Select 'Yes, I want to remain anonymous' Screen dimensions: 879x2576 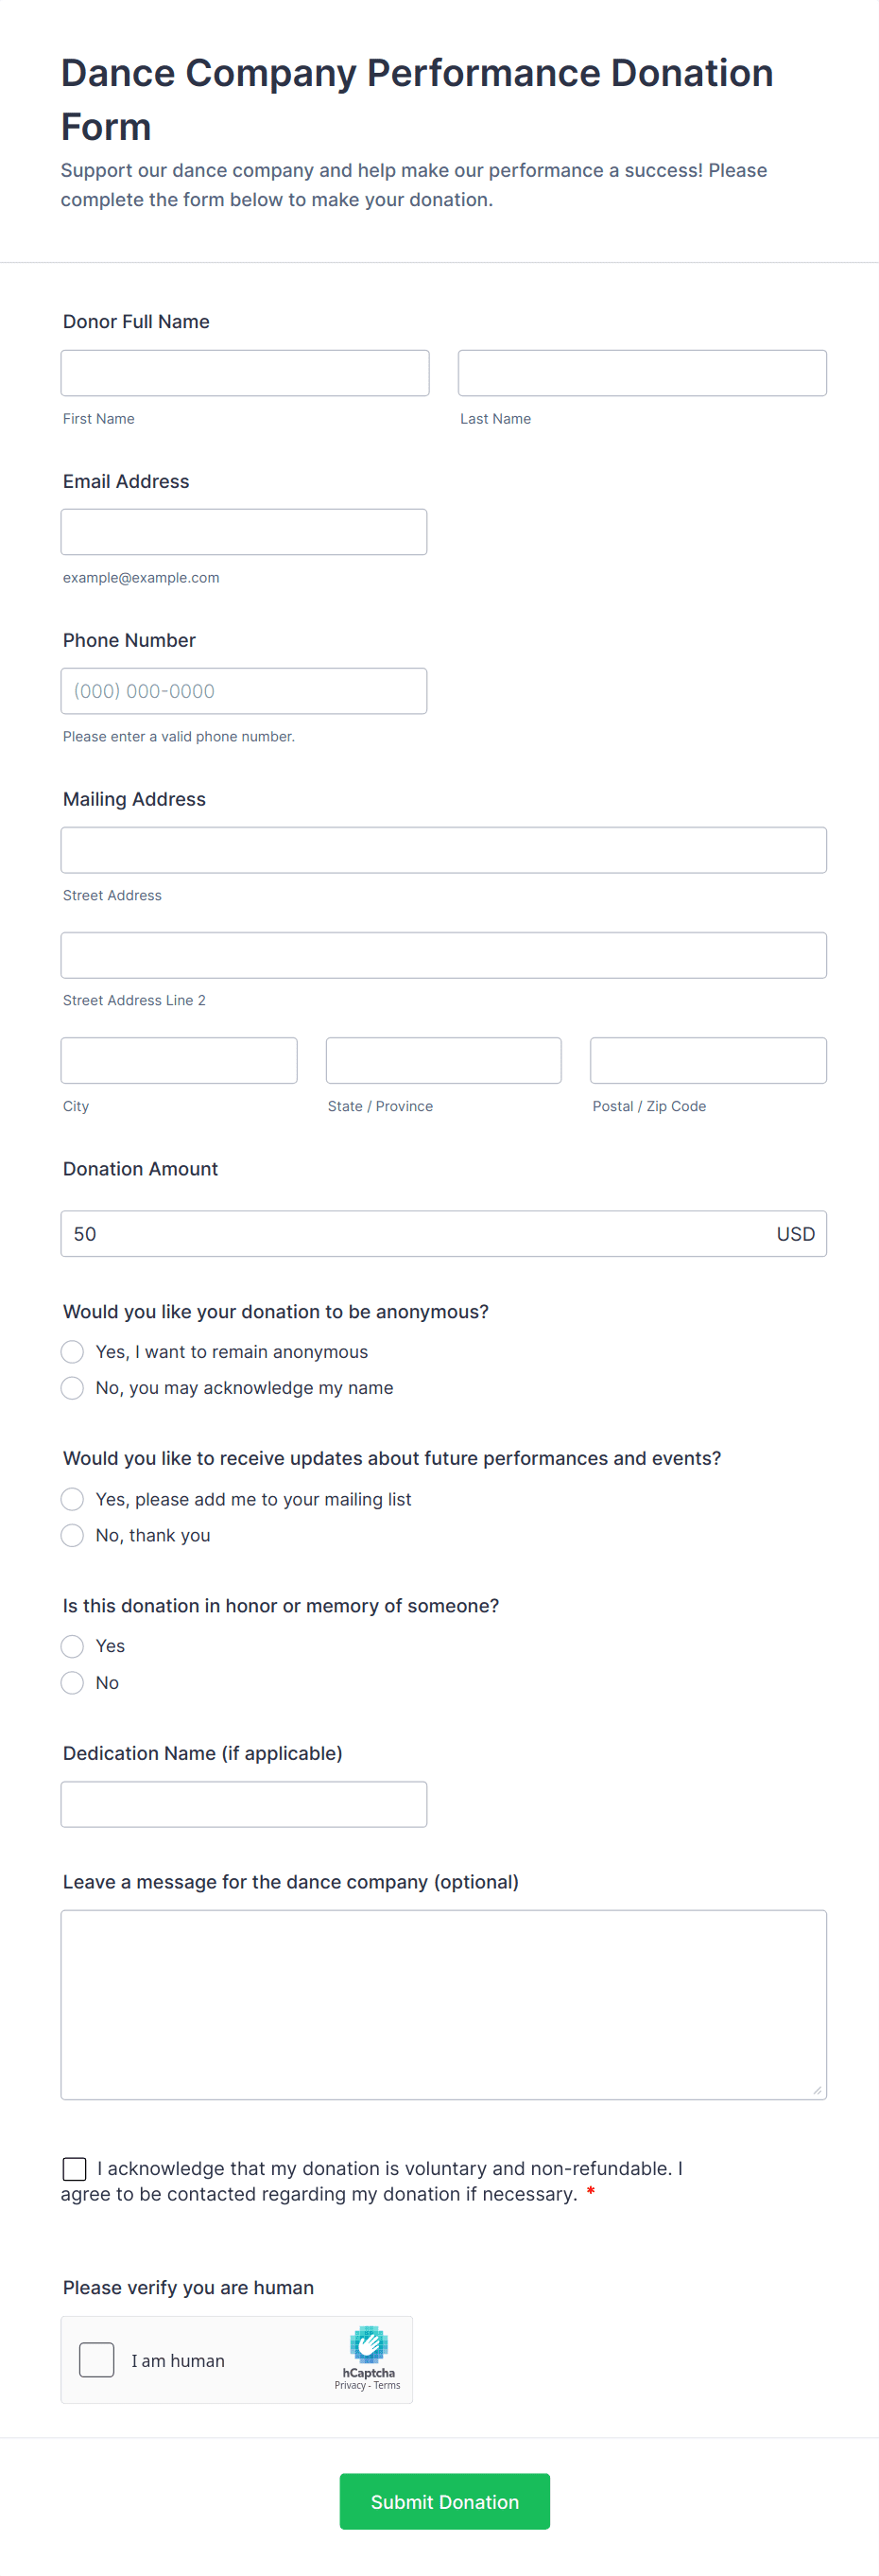[72, 1352]
